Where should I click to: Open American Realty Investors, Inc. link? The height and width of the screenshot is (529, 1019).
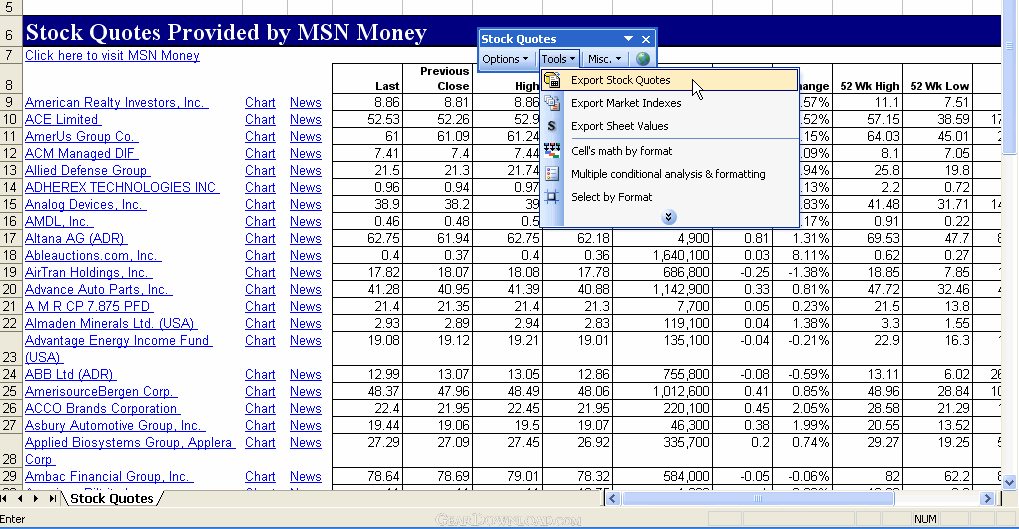[116, 103]
